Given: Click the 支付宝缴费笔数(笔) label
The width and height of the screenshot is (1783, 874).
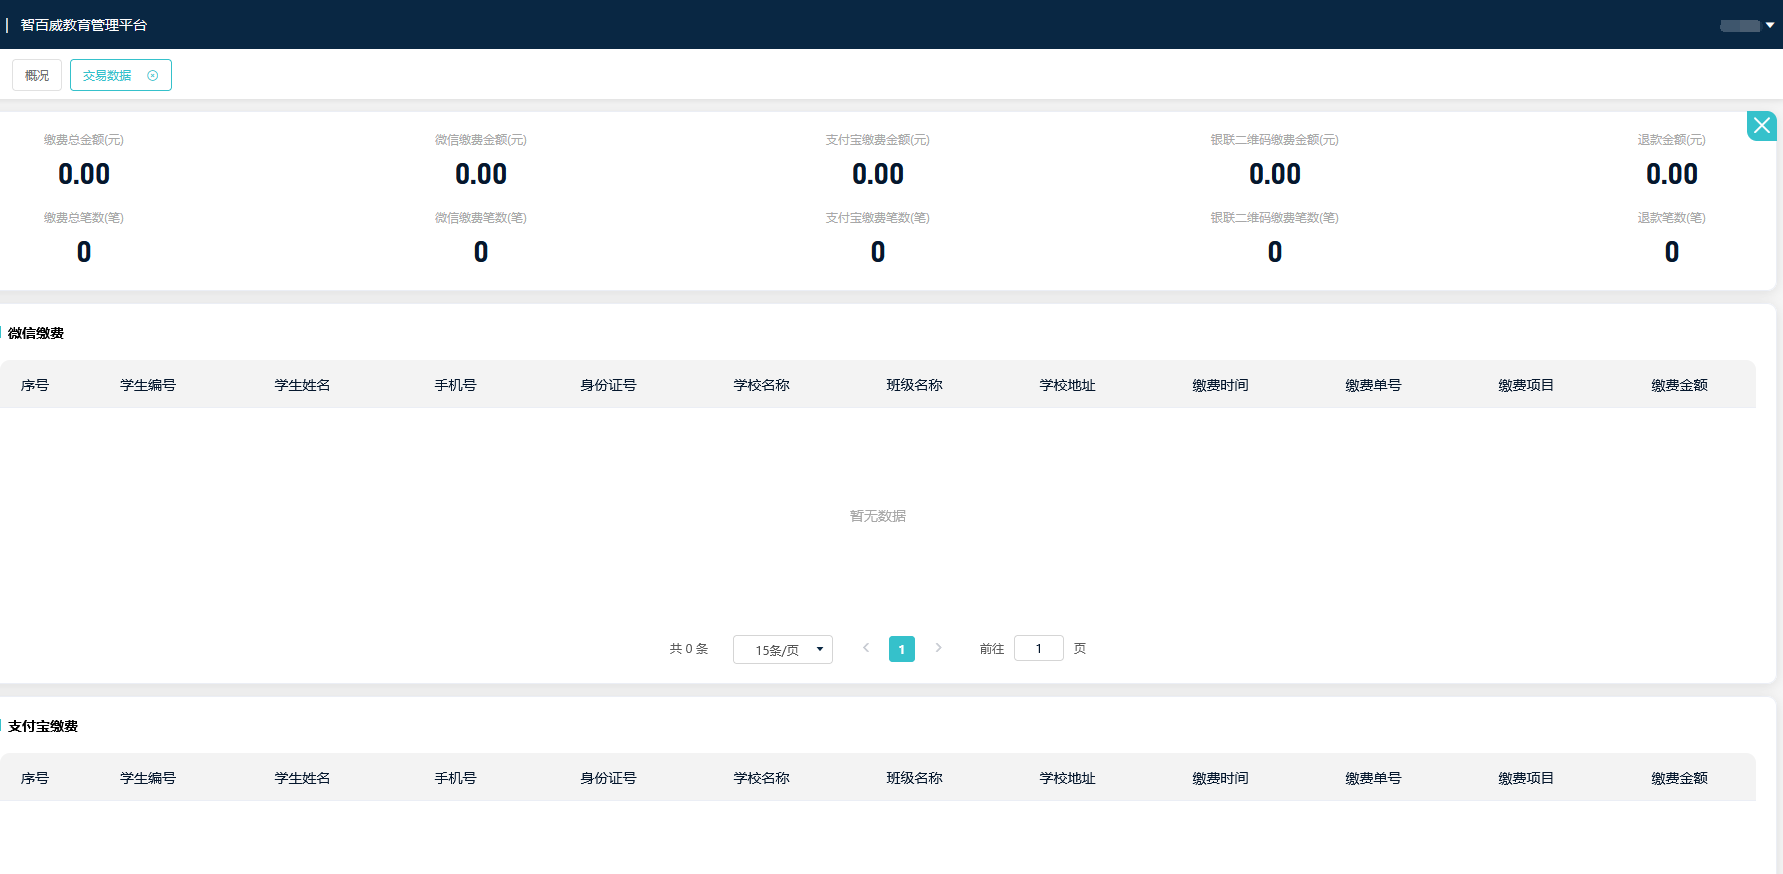Looking at the screenshot, I should [x=878, y=218].
